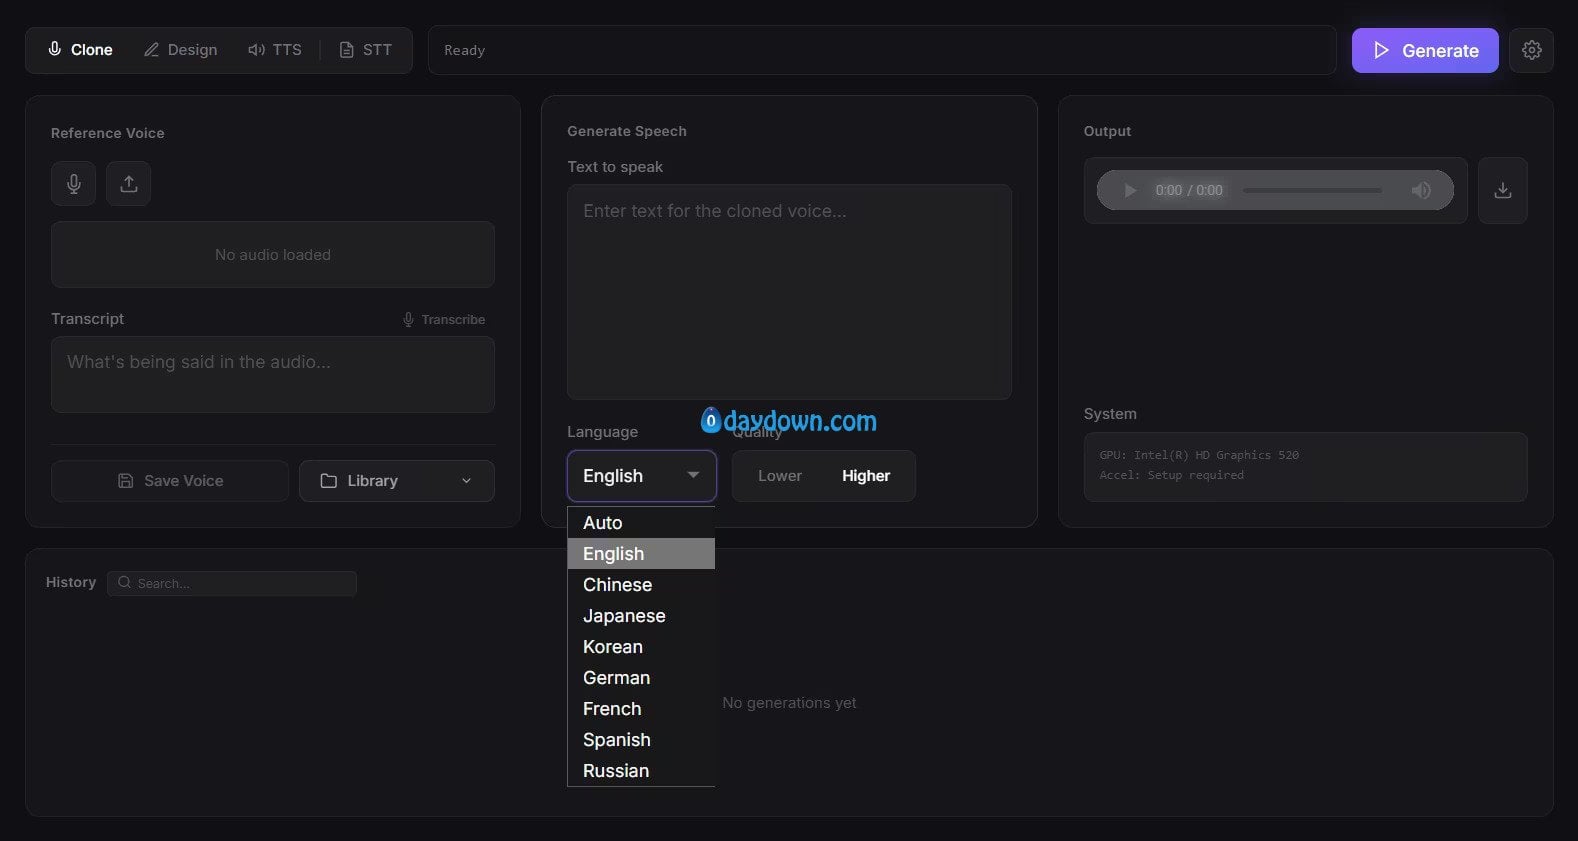
Task: Open the STT tab
Action: pos(366,50)
